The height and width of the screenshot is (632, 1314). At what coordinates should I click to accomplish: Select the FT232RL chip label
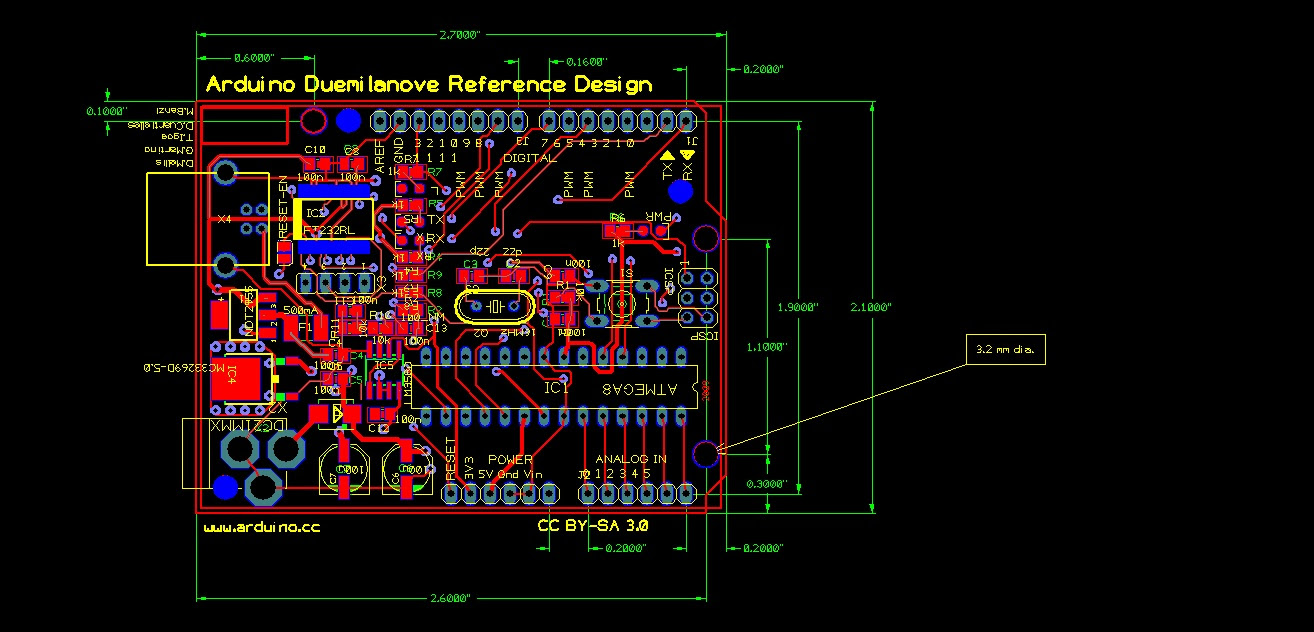click(x=330, y=231)
